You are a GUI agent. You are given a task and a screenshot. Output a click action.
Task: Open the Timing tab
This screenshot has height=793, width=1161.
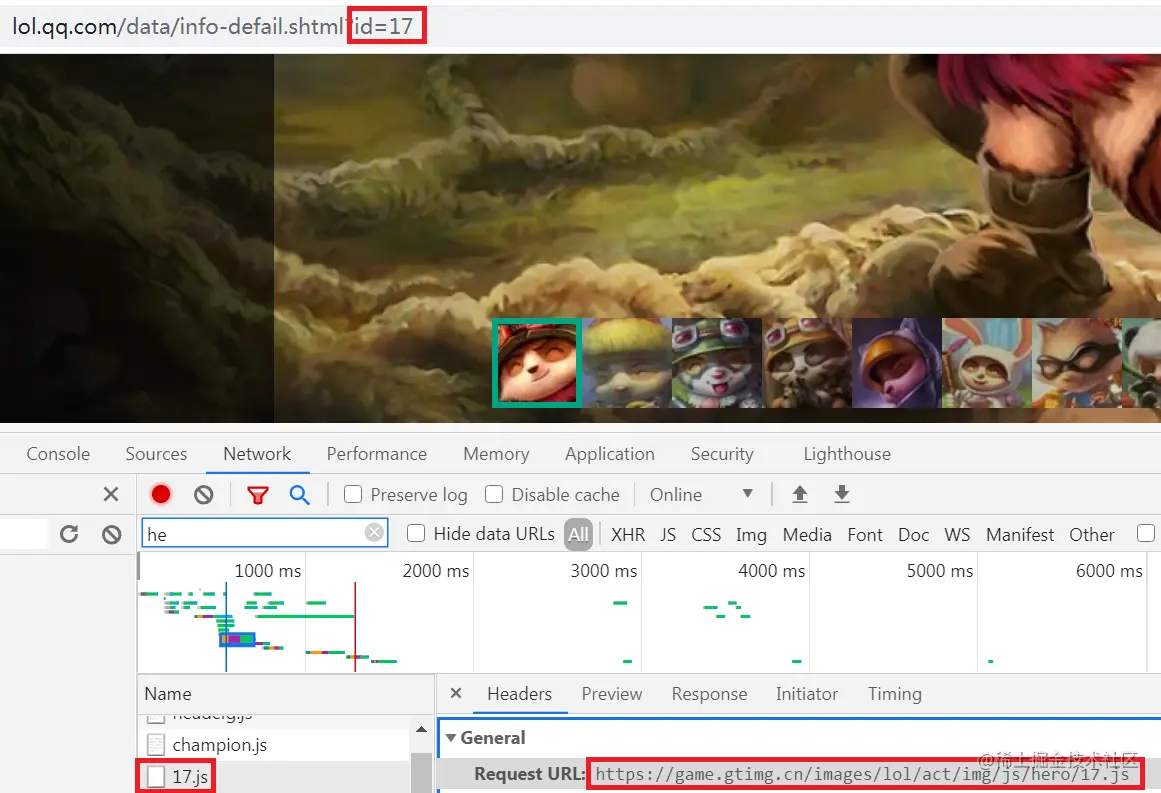(894, 694)
